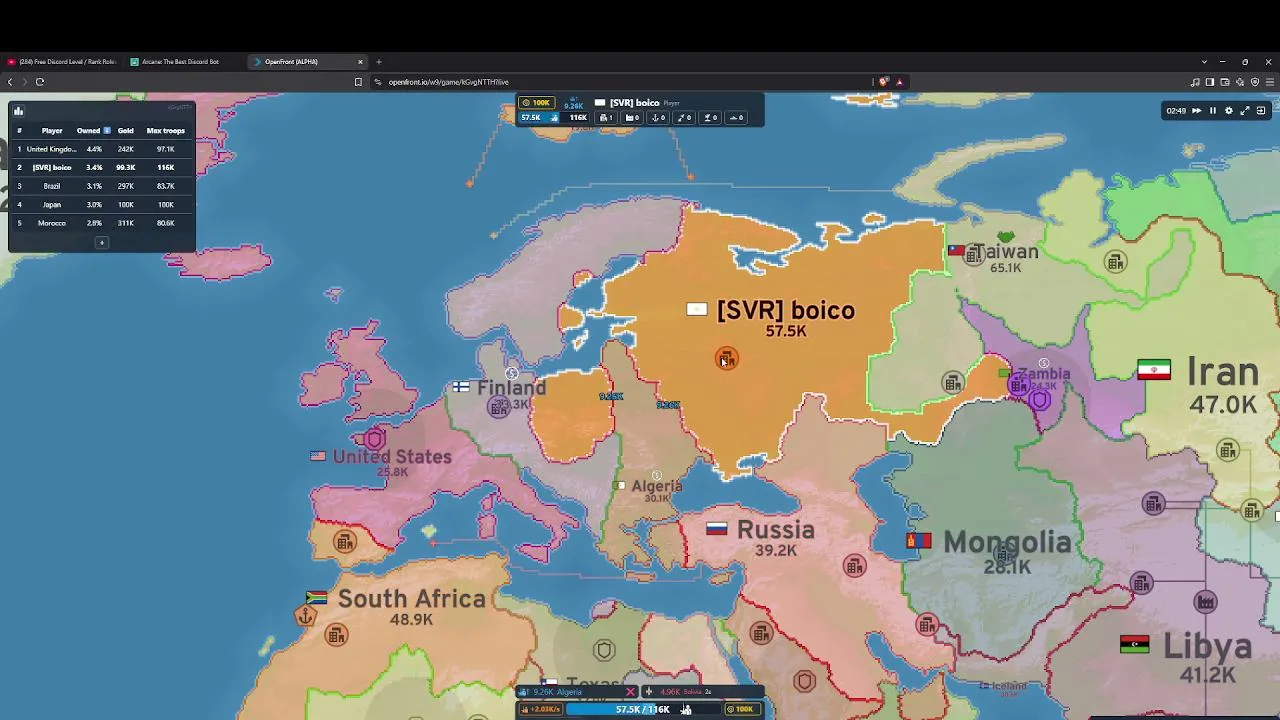Sort leaderboard by Max troops header

coord(165,130)
